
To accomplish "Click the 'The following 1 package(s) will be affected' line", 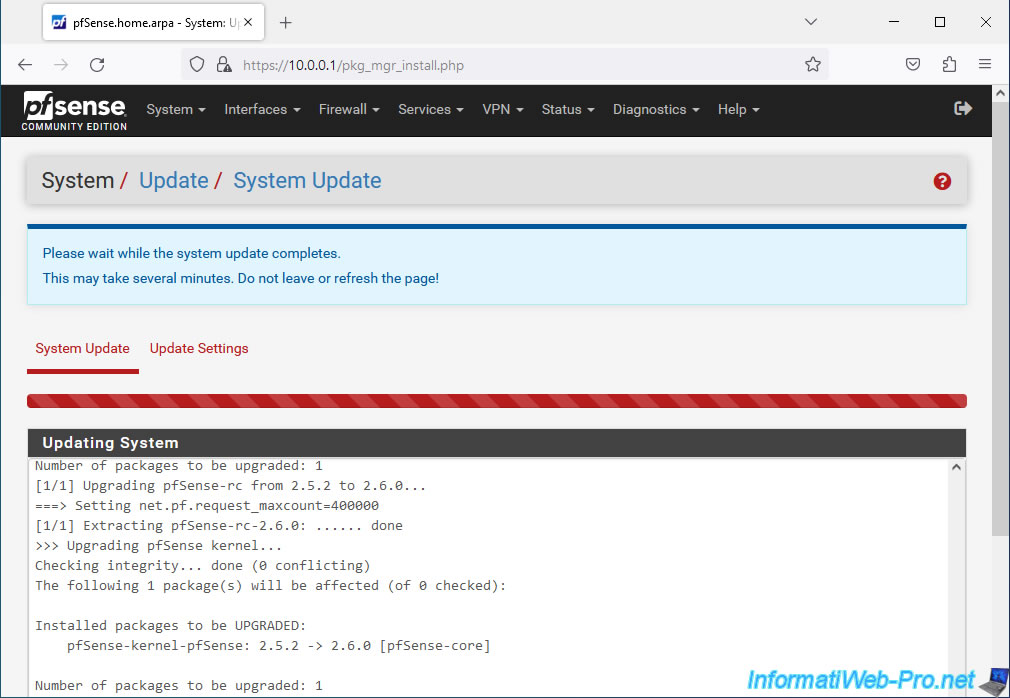I will (x=271, y=585).
